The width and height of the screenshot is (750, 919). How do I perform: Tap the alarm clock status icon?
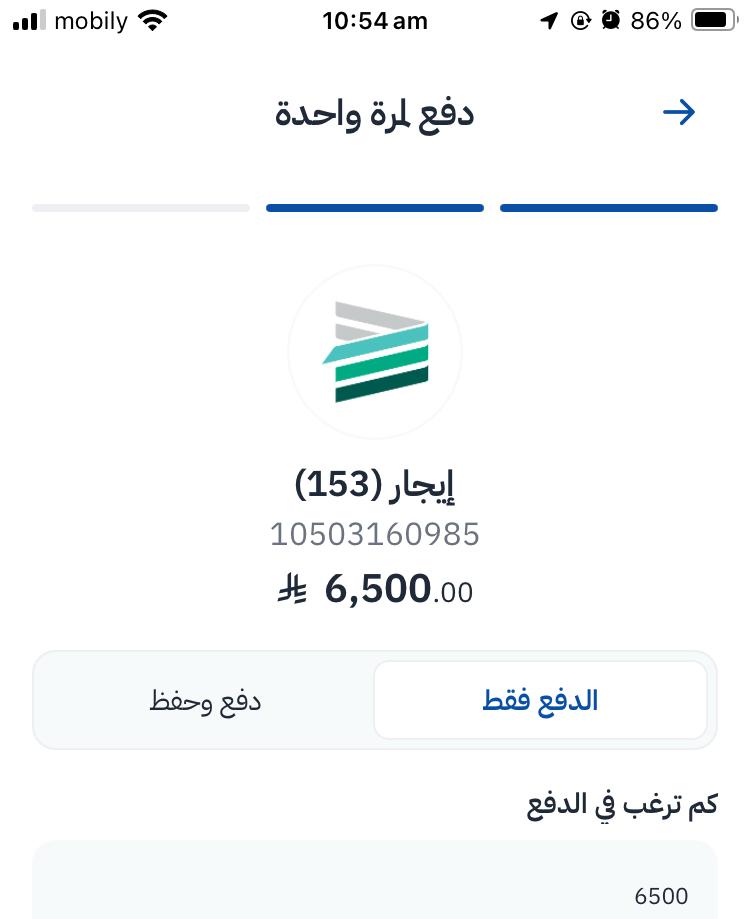pos(610,21)
